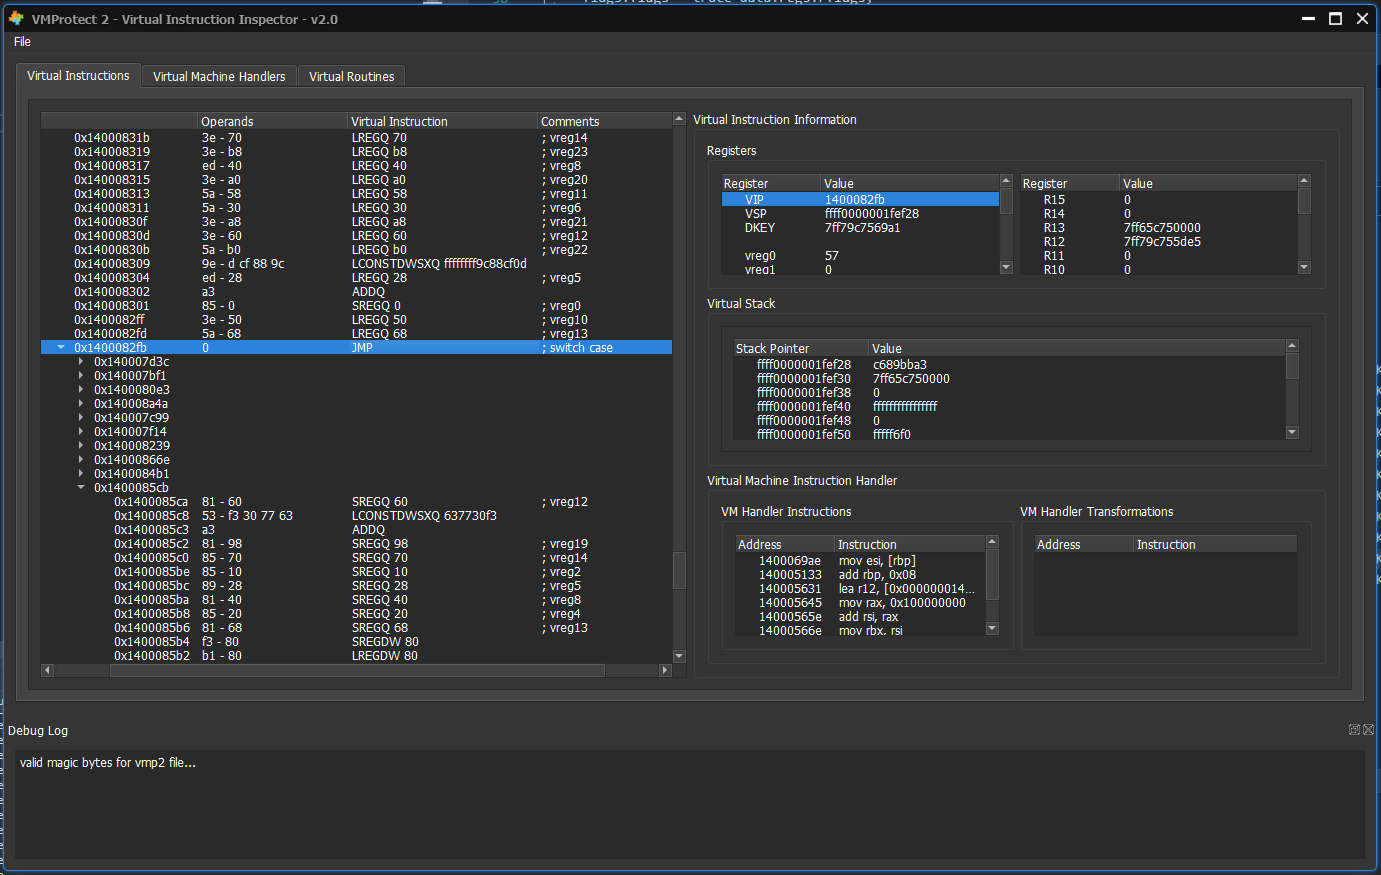Click the Operands column header
1381x875 pixels.
click(x=273, y=121)
